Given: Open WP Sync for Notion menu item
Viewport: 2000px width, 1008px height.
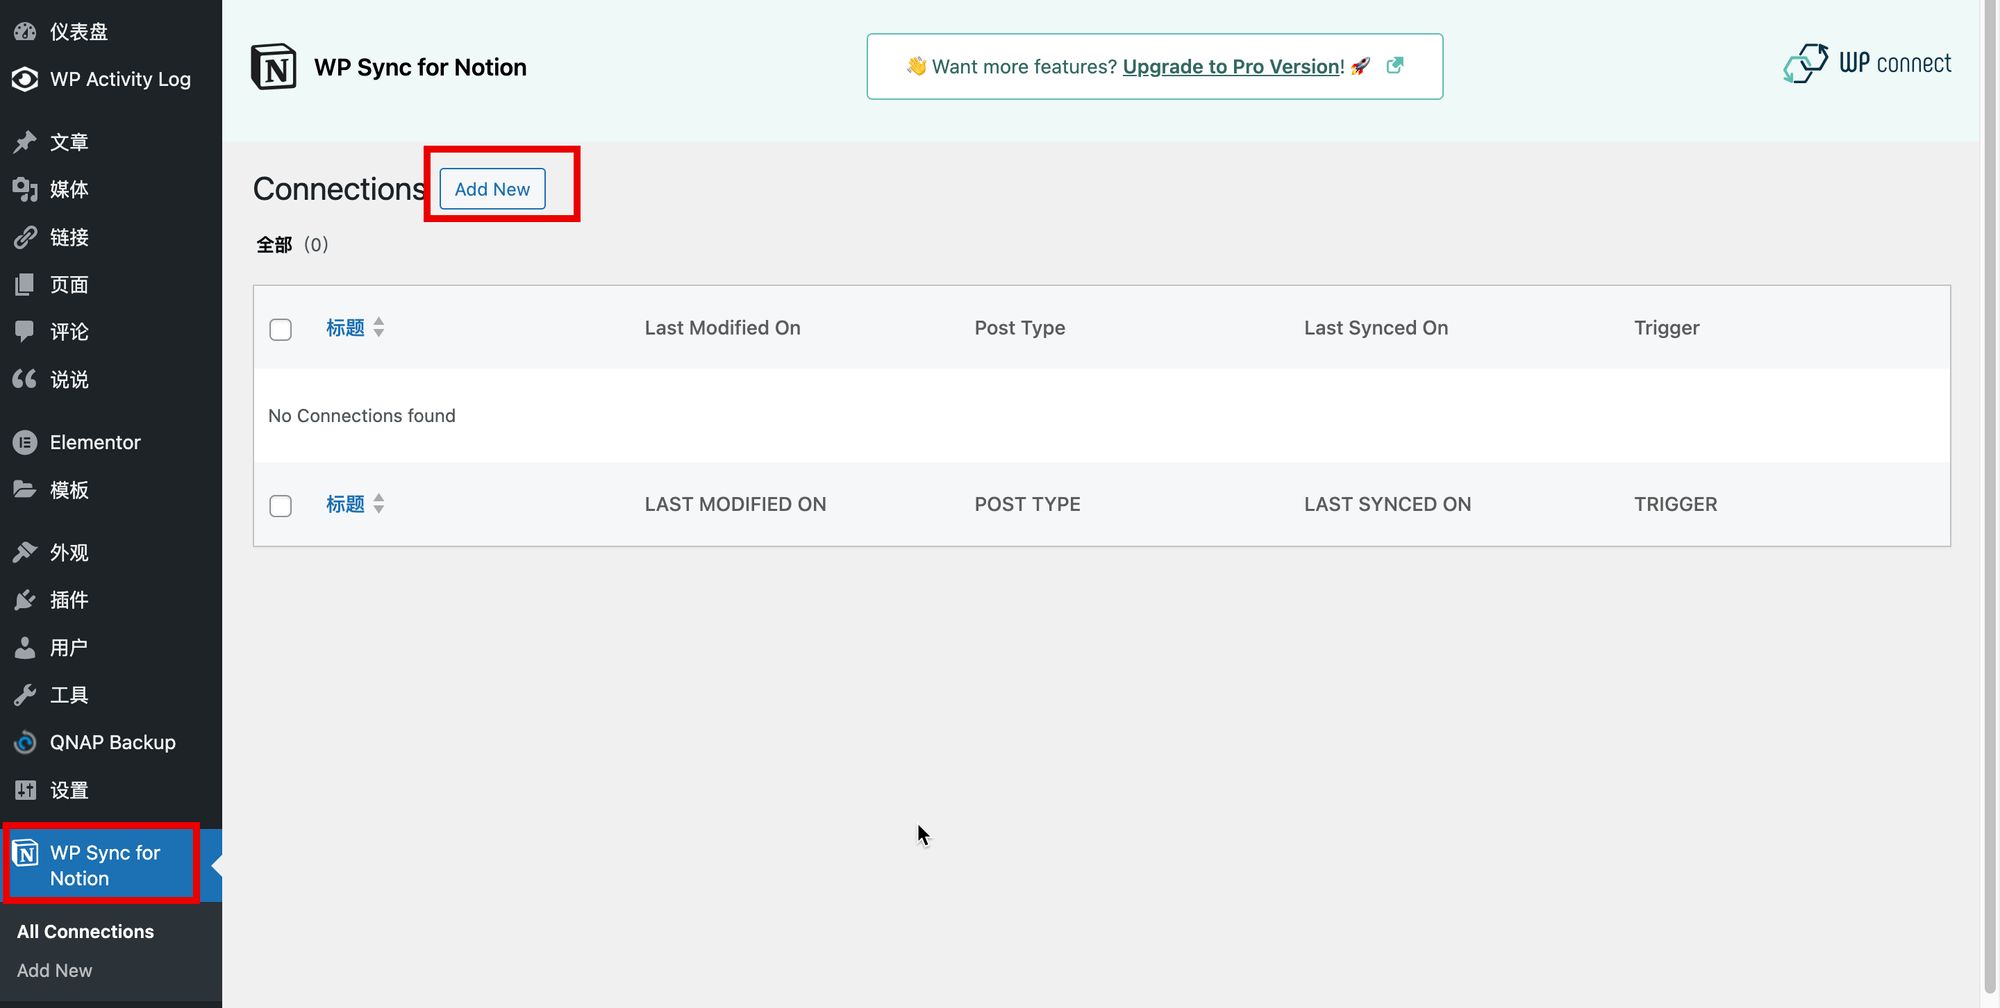Looking at the screenshot, I should (111, 865).
